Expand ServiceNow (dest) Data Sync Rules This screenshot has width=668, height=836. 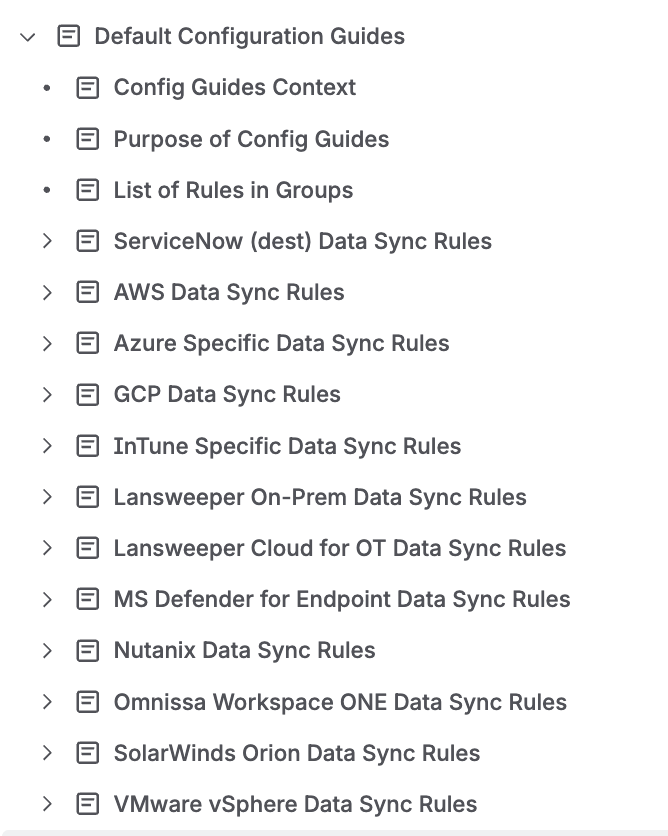[x=47, y=241]
